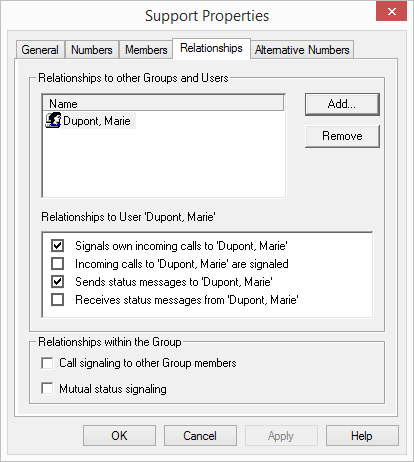
Task: Remove the selected relationship with the Remove button
Action: pyautogui.click(x=342, y=136)
